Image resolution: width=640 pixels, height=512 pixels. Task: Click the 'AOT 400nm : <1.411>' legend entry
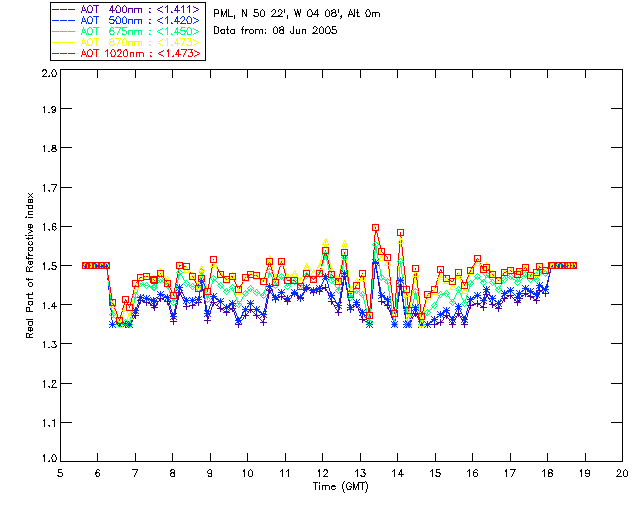coord(126,9)
